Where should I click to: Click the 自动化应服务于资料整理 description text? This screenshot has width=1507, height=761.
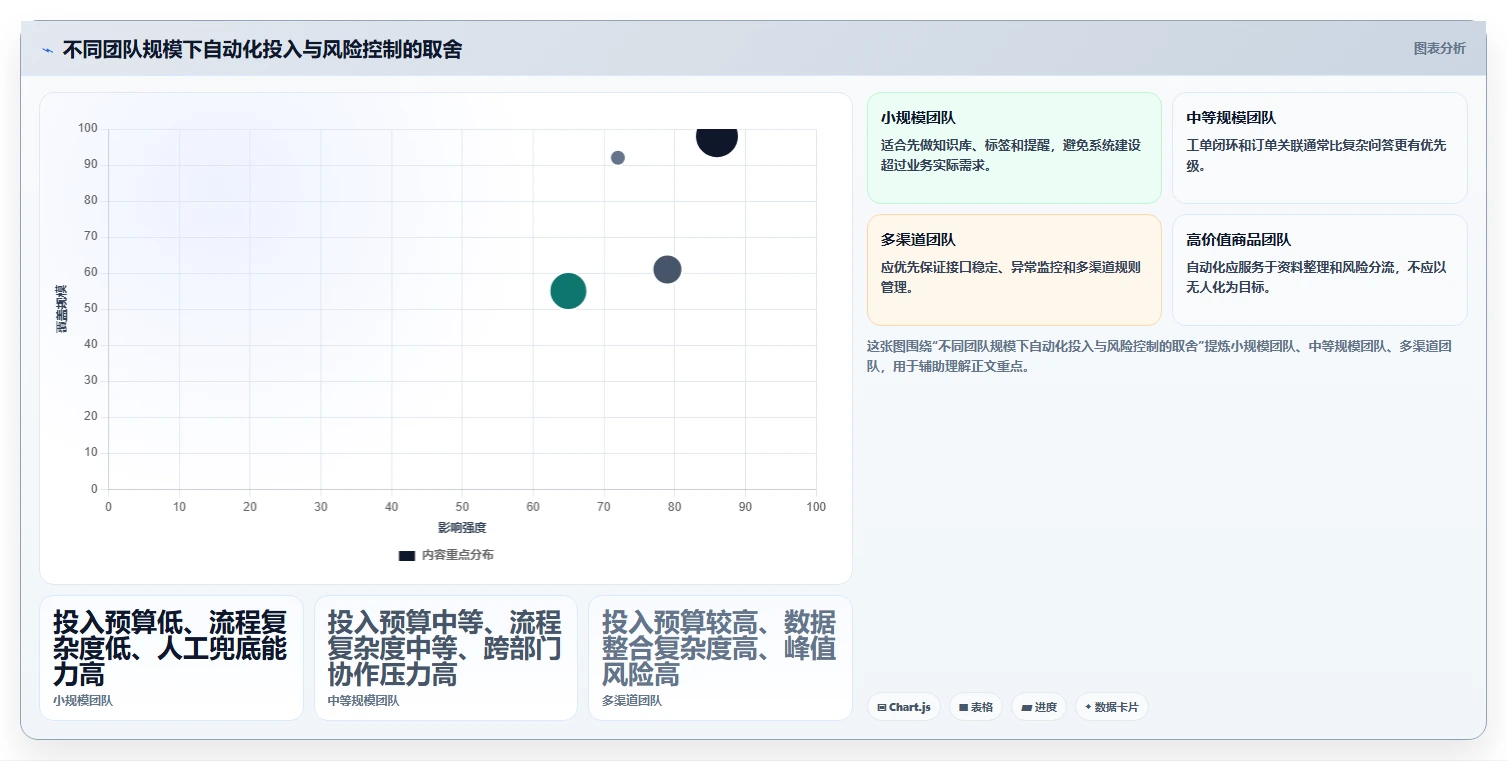(1316, 277)
